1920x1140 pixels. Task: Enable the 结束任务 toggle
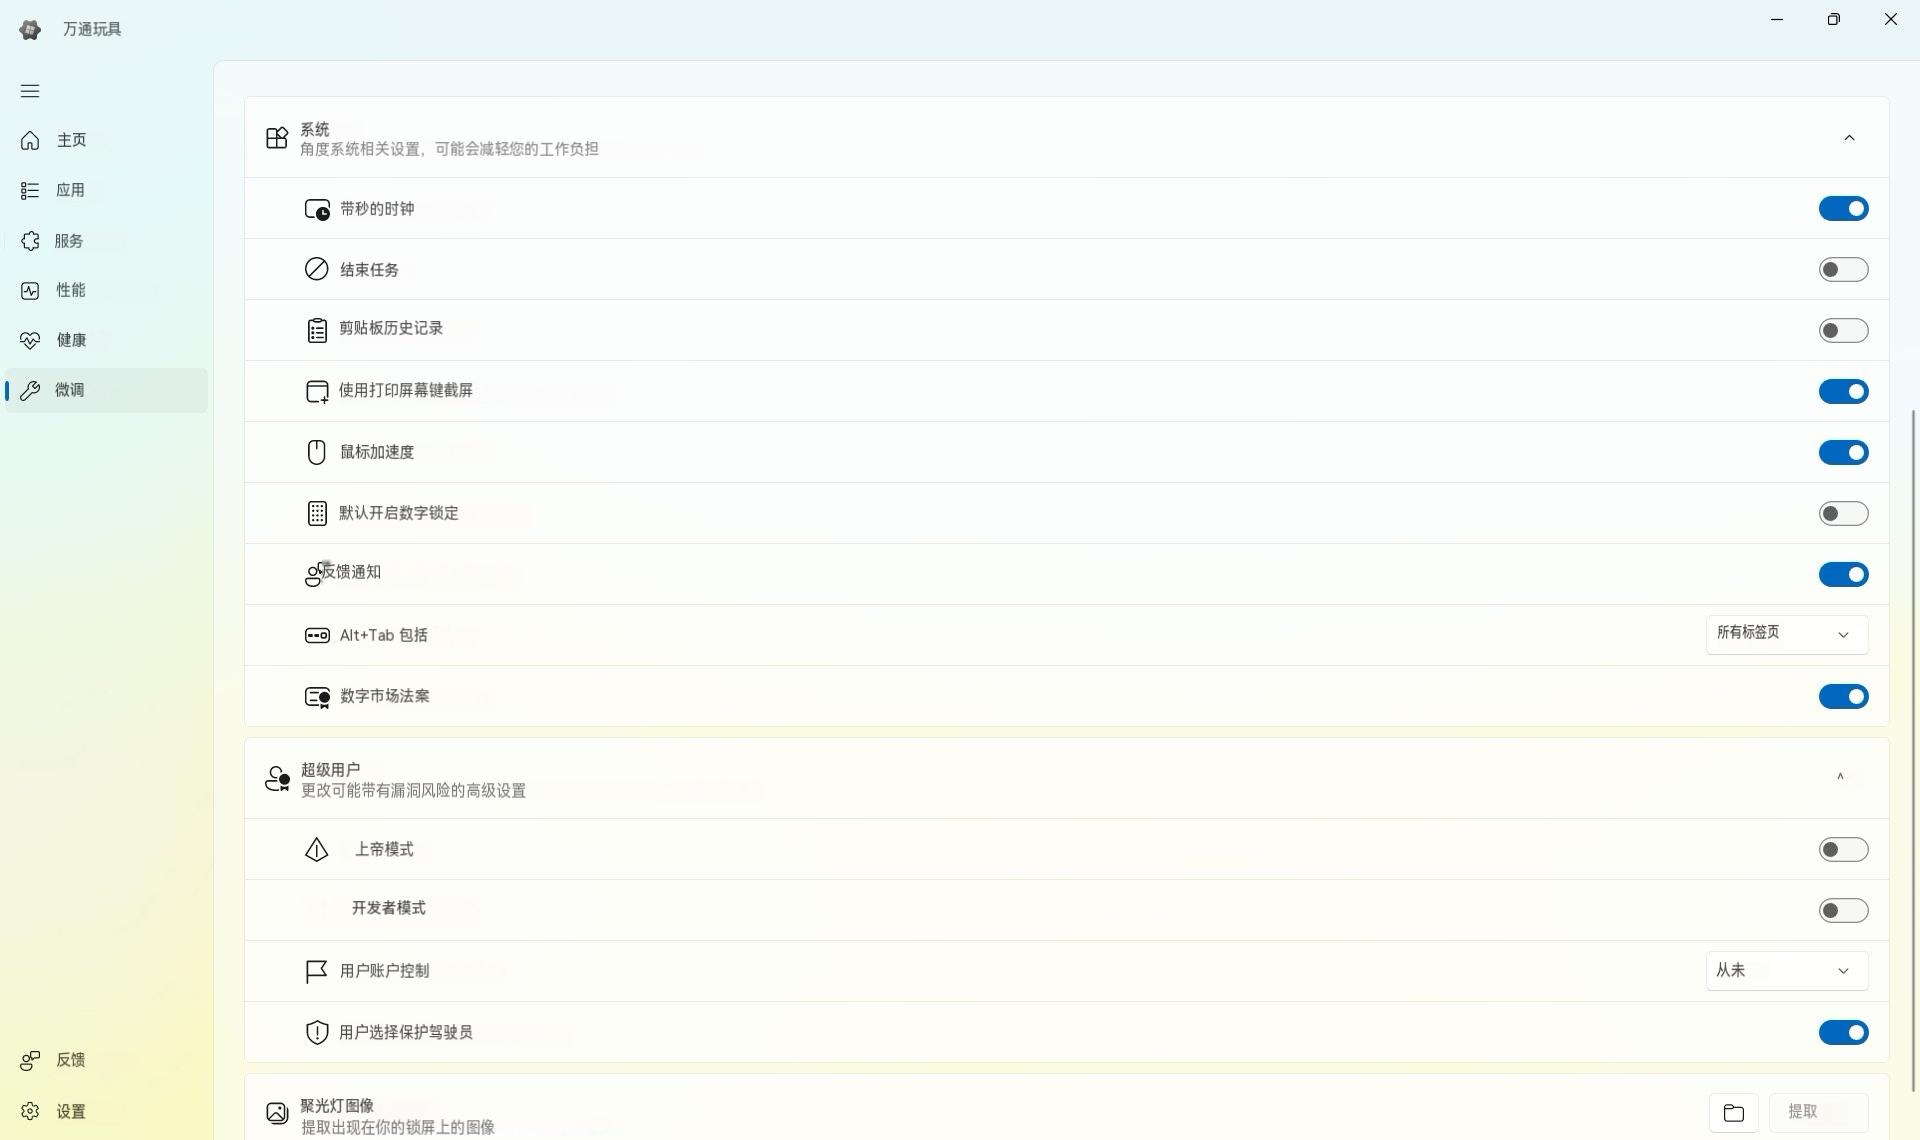click(1842, 270)
